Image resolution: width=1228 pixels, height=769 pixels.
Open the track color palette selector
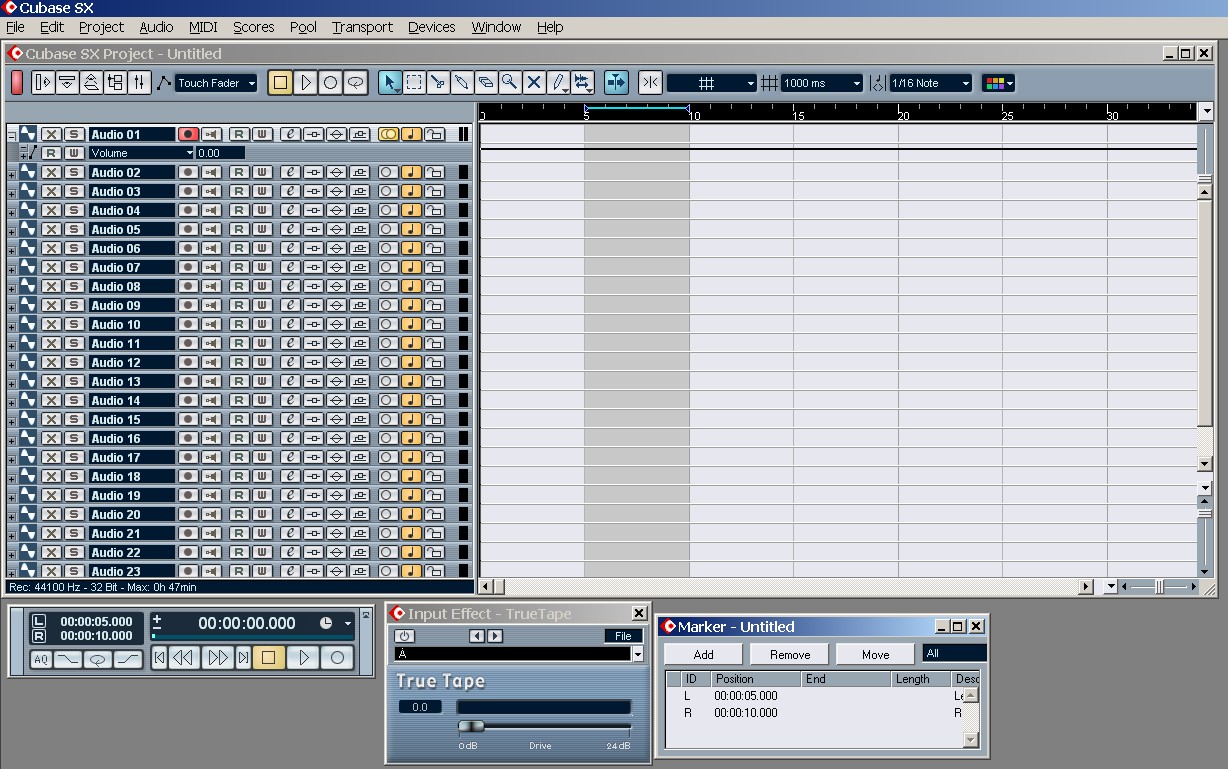pos(998,84)
